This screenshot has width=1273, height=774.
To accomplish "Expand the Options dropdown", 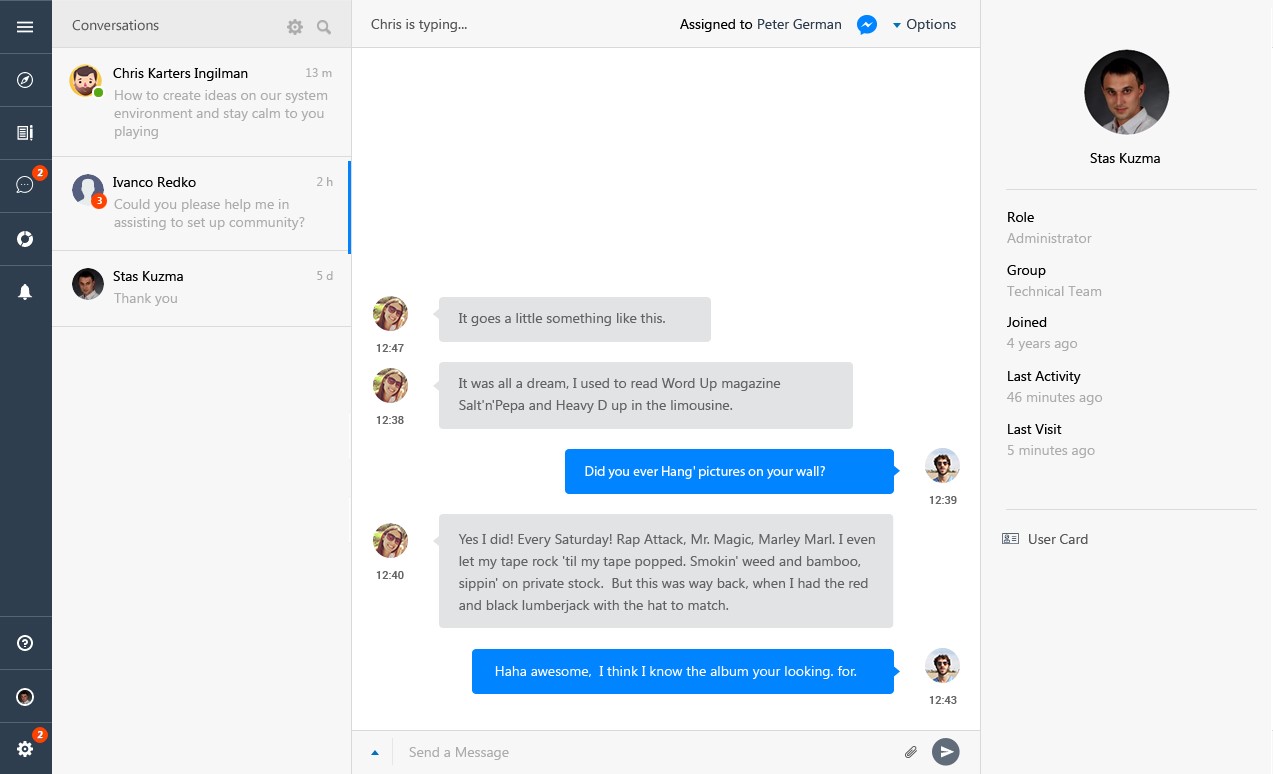I will pos(924,25).
